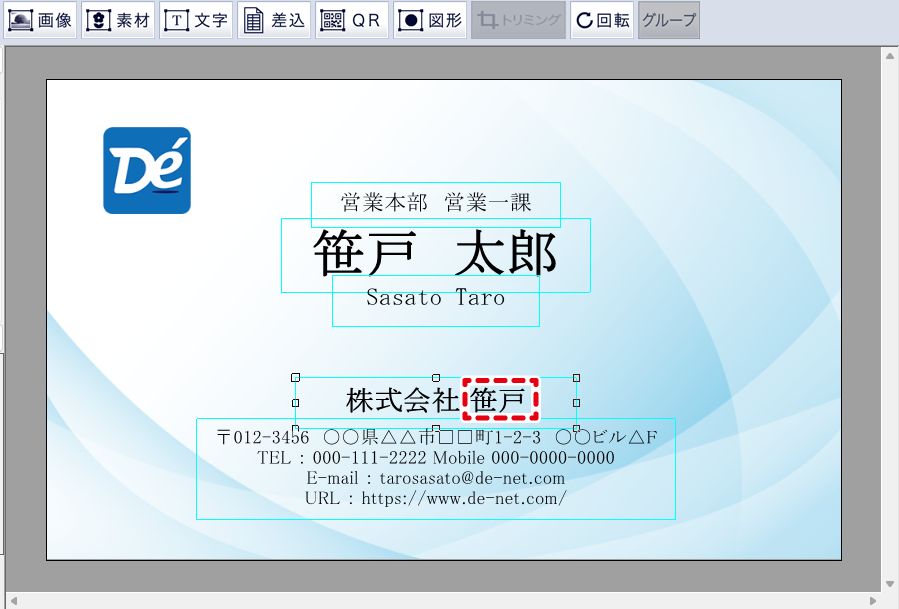
Task: Click the URL https://www.de-net.com/ line
Action: pyautogui.click(x=436, y=498)
